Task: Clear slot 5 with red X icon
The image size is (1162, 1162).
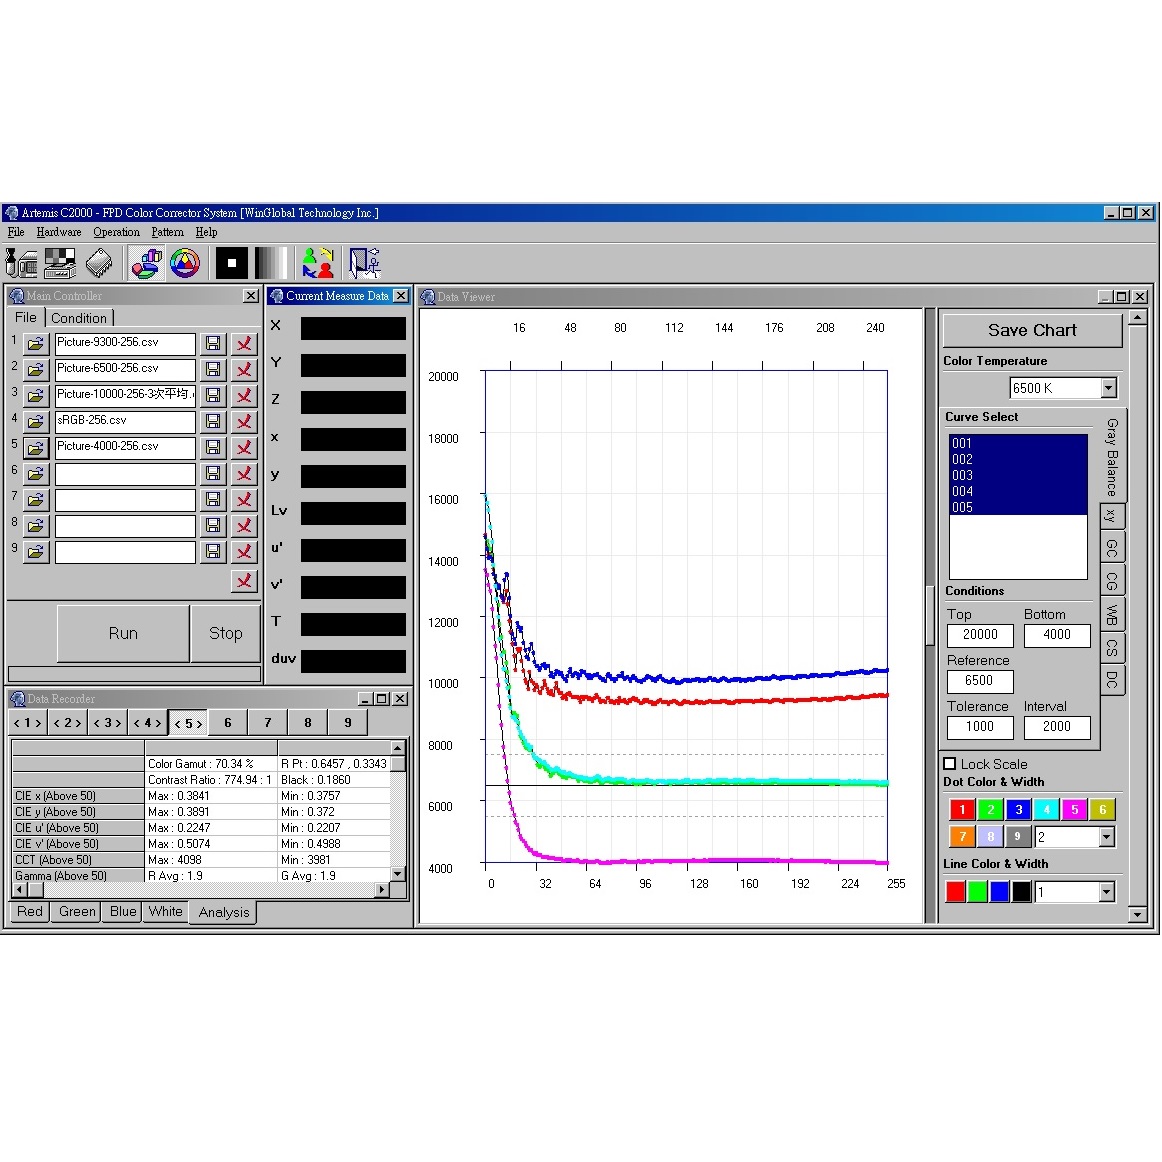Action: coord(244,448)
